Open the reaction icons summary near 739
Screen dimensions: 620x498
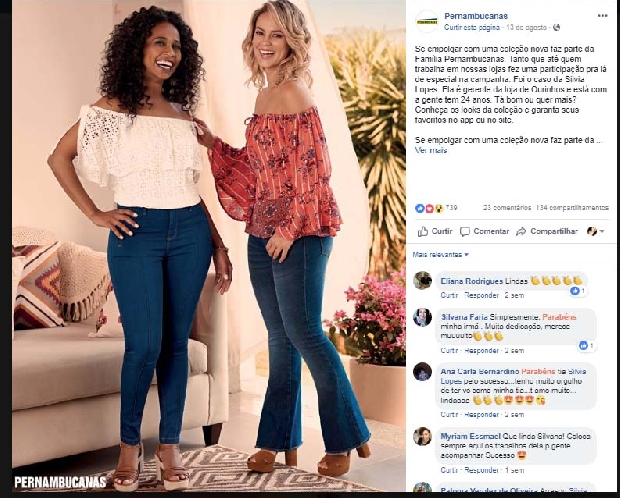pos(430,208)
